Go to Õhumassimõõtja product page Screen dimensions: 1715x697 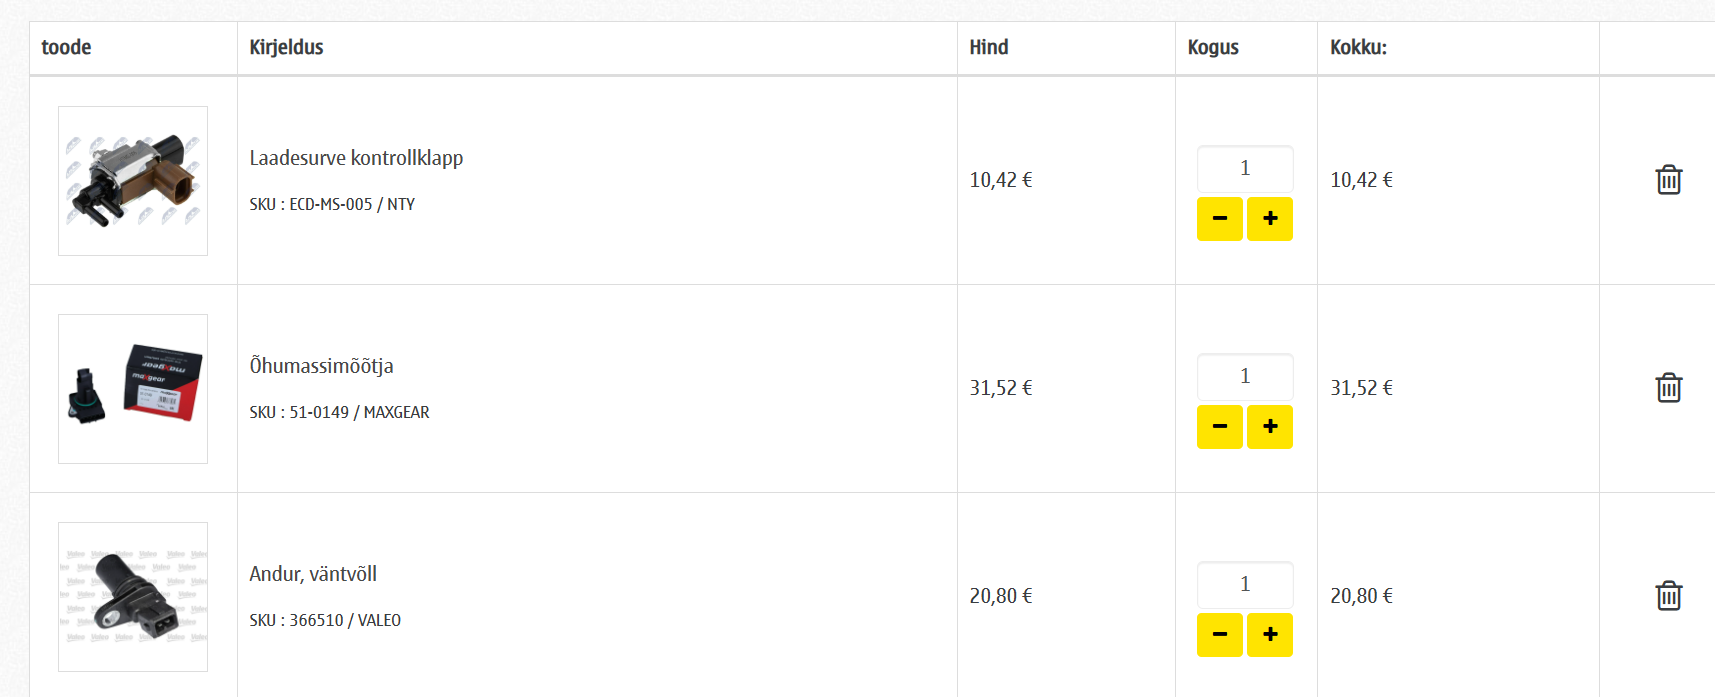tap(321, 366)
